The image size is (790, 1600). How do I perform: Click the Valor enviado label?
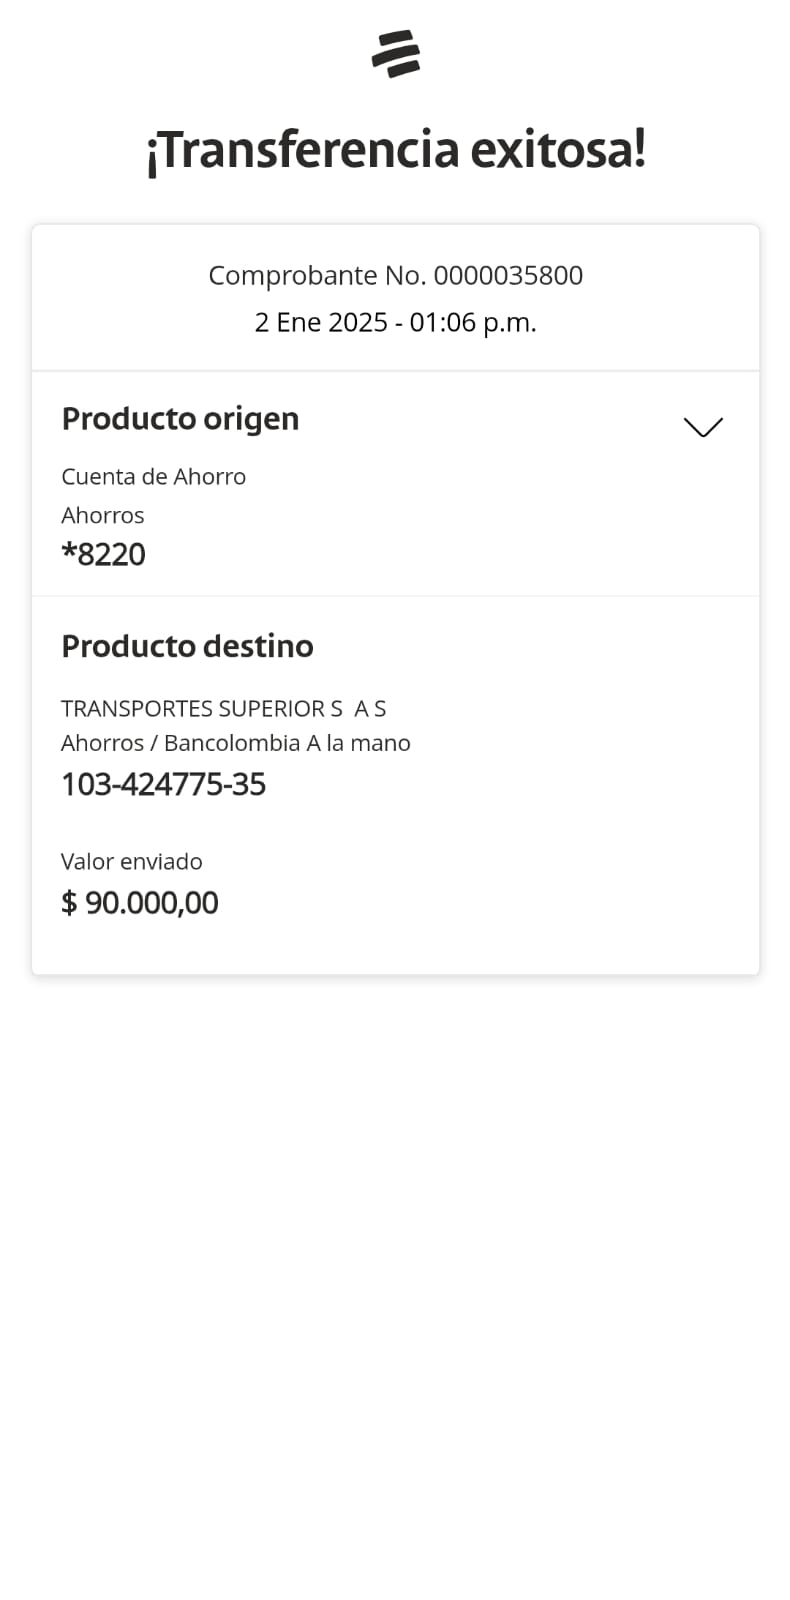point(131,862)
